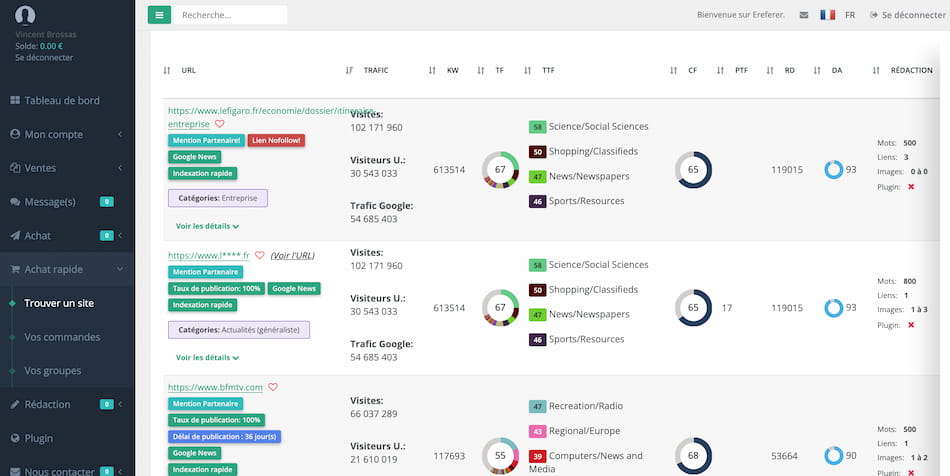This screenshot has width=950, height=476.
Task: Favorite the bfmtv.com listing with heart icon
Action: [x=273, y=387]
